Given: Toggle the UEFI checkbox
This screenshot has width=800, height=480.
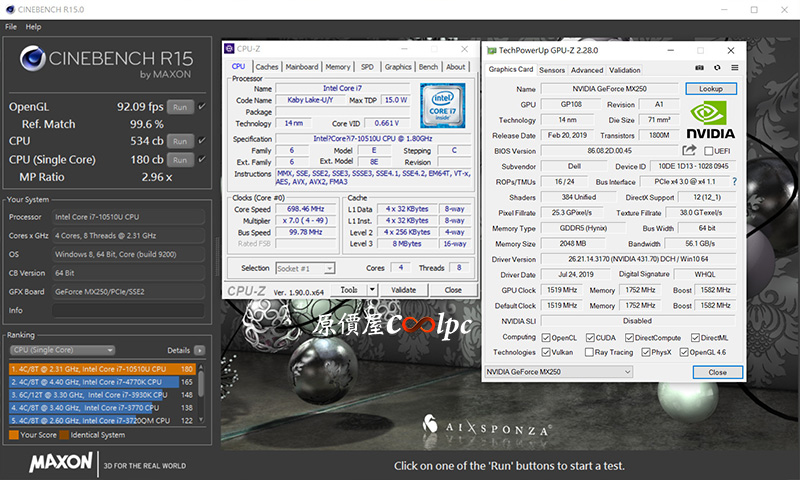Looking at the screenshot, I should (708, 151).
